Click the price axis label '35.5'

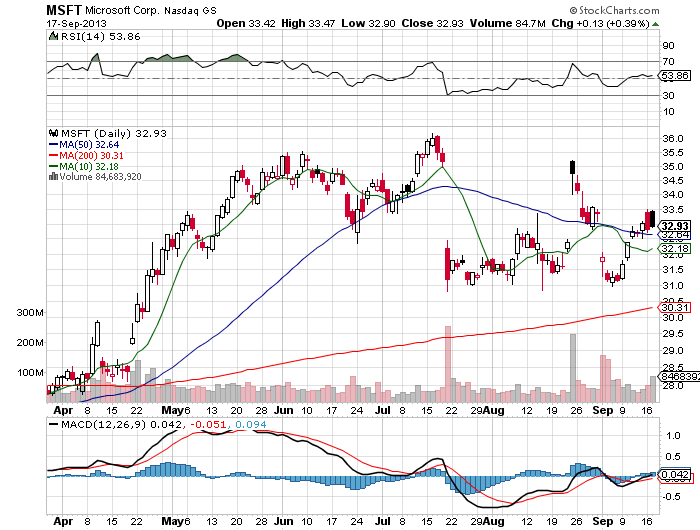click(x=672, y=153)
